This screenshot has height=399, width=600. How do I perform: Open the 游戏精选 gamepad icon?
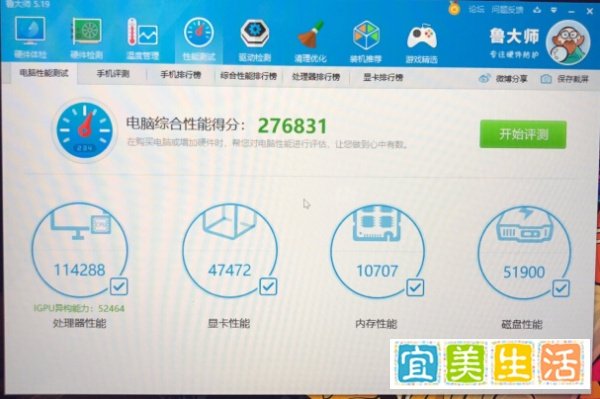coord(421,43)
